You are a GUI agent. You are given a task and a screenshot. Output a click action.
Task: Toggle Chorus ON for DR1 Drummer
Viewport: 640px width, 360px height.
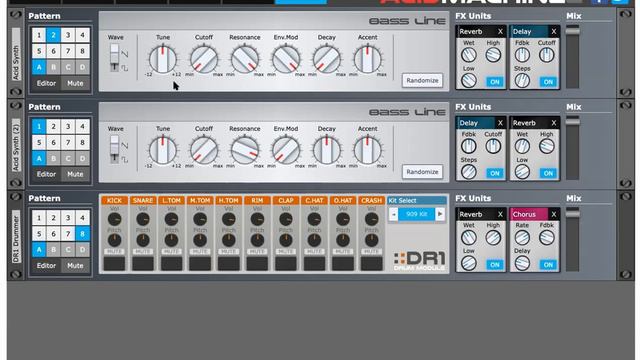pyautogui.click(x=548, y=265)
